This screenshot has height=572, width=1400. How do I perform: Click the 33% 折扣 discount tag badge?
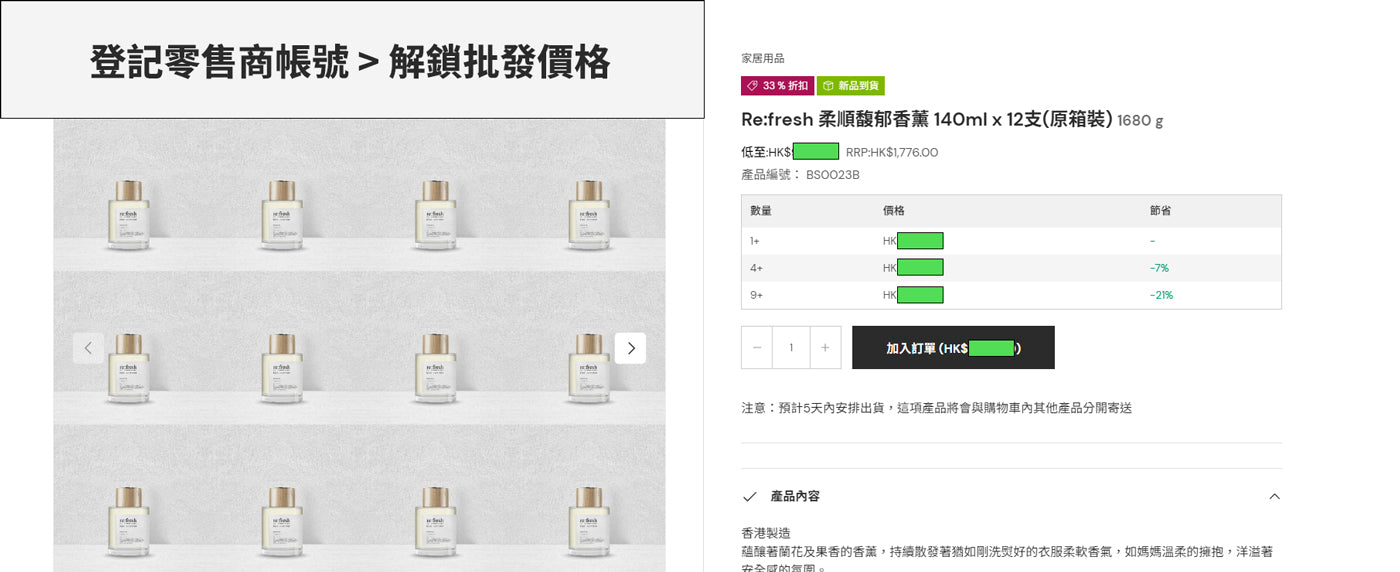pos(777,86)
